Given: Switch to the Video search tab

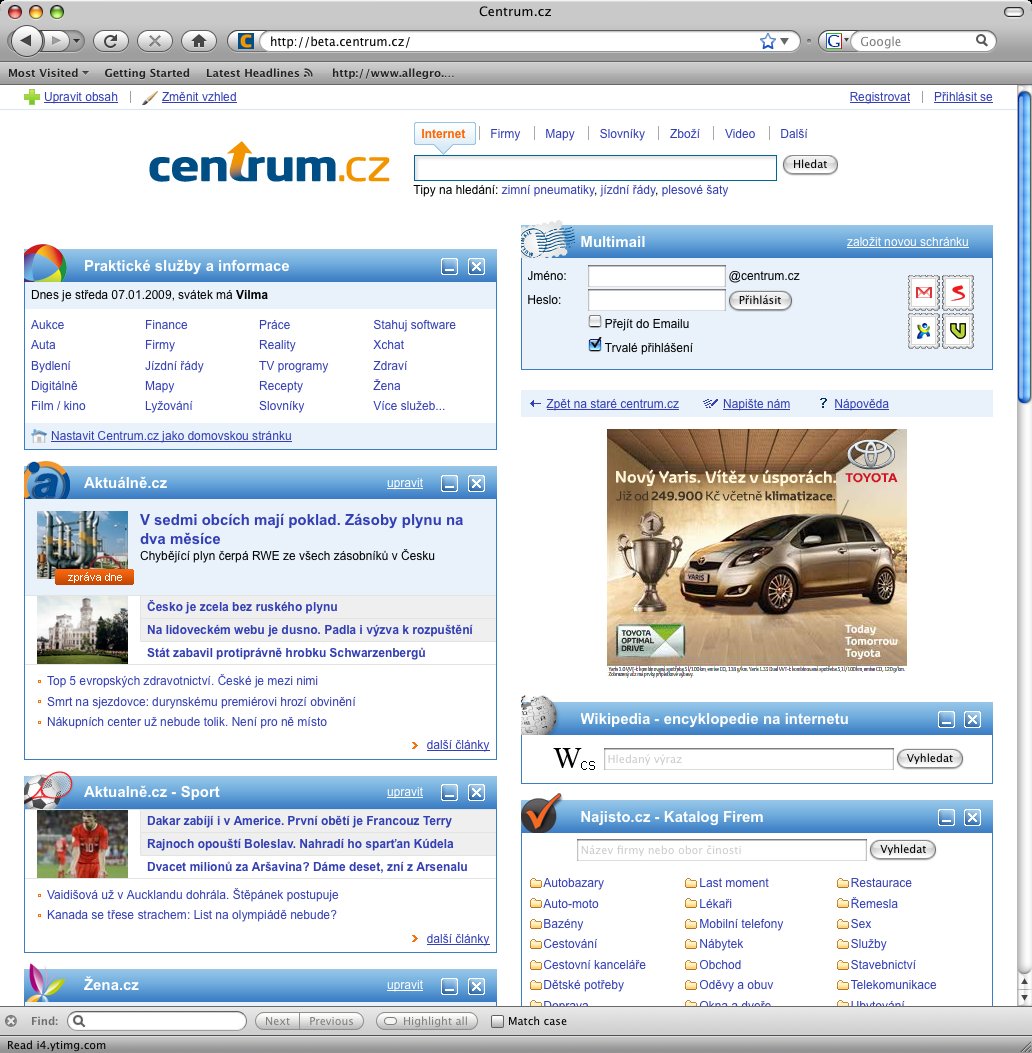Looking at the screenshot, I should [739, 134].
